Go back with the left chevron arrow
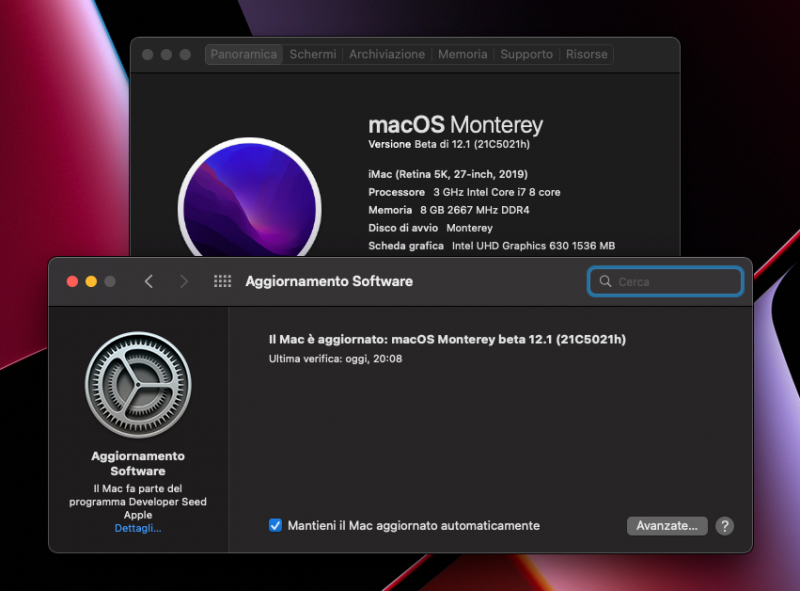This screenshot has height=591, width=800. (x=149, y=282)
